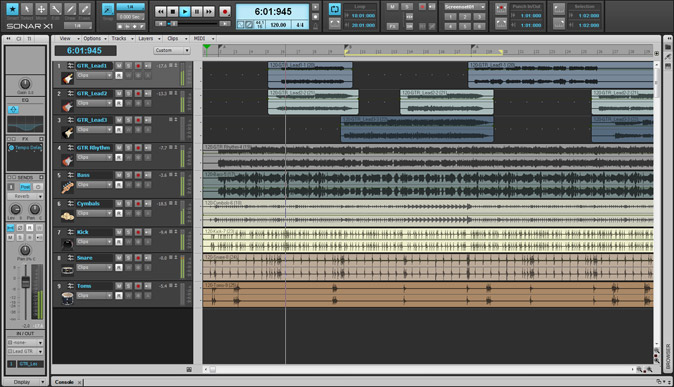Image resolution: width=674 pixels, height=387 pixels.
Task: Choose the Erase tool icon
Action: pyautogui.click(x=85, y=9)
